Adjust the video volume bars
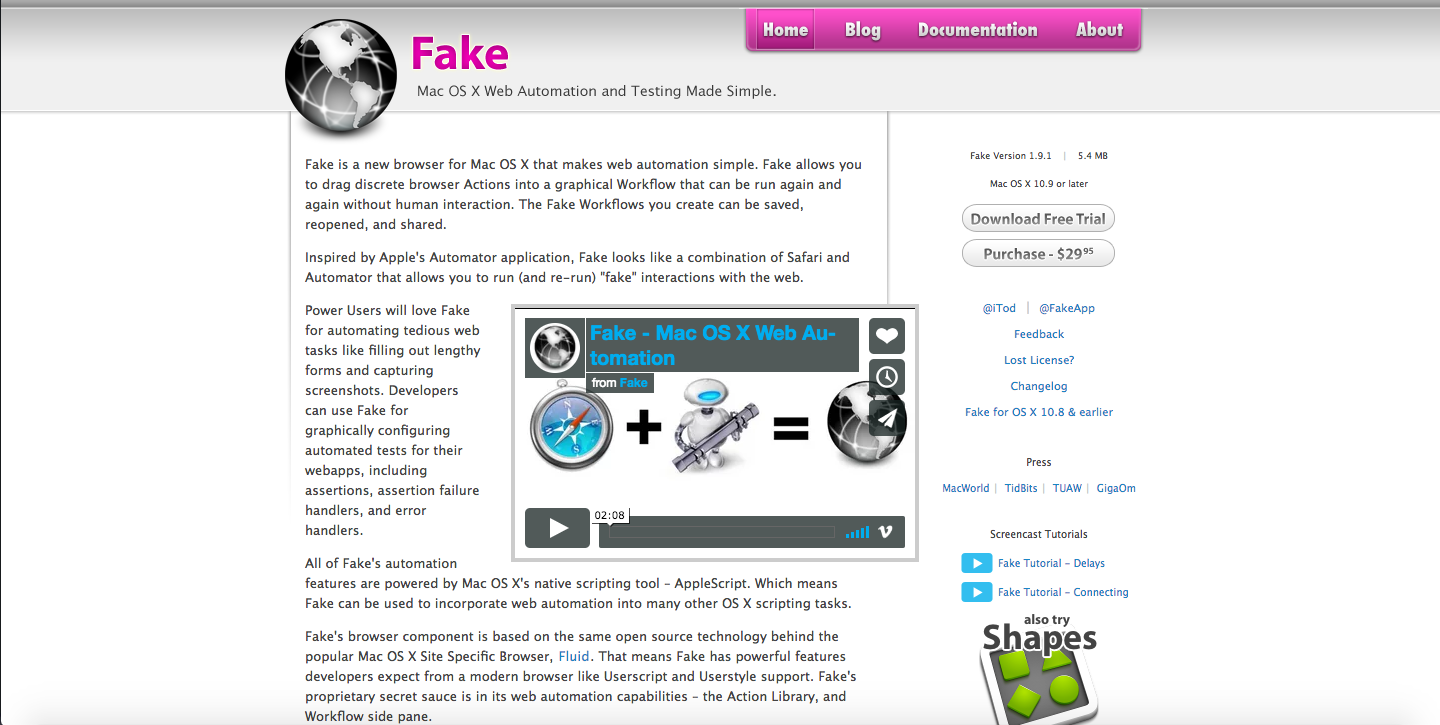This screenshot has width=1440, height=725. pyautogui.click(x=857, y=532)
